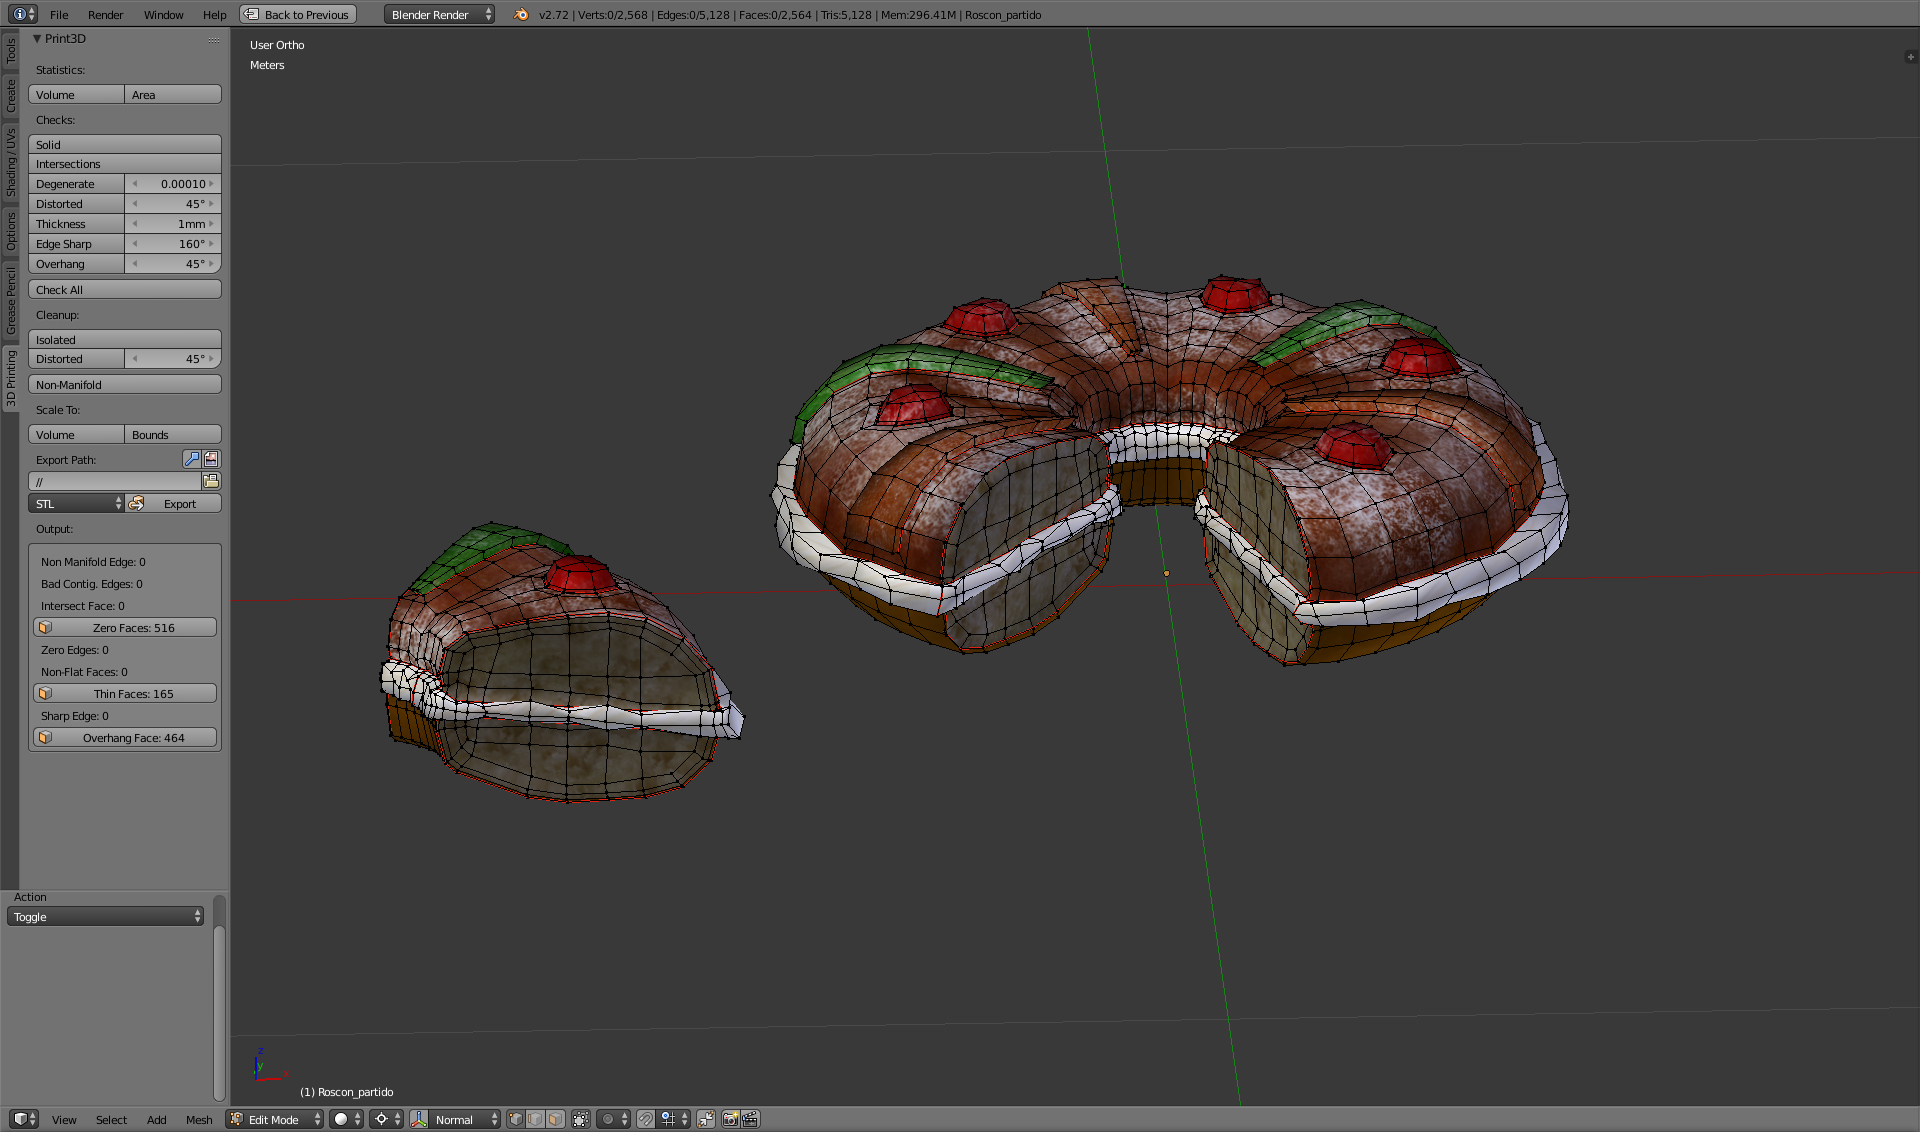Click OpenGL render animation clapper icon
The height and width of the screenshot is (1132, 1920).
[x=750, y=1119]
